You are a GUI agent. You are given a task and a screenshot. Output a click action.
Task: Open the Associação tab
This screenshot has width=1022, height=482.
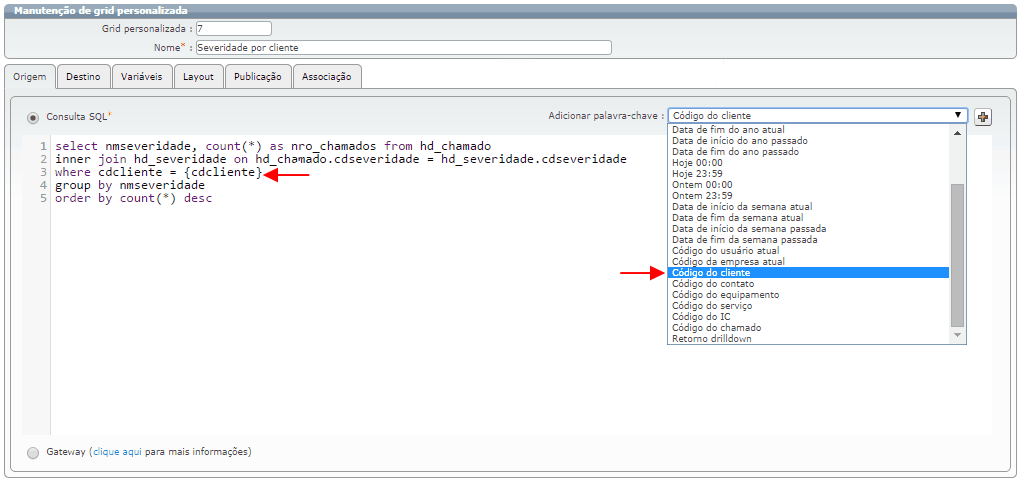327,77
